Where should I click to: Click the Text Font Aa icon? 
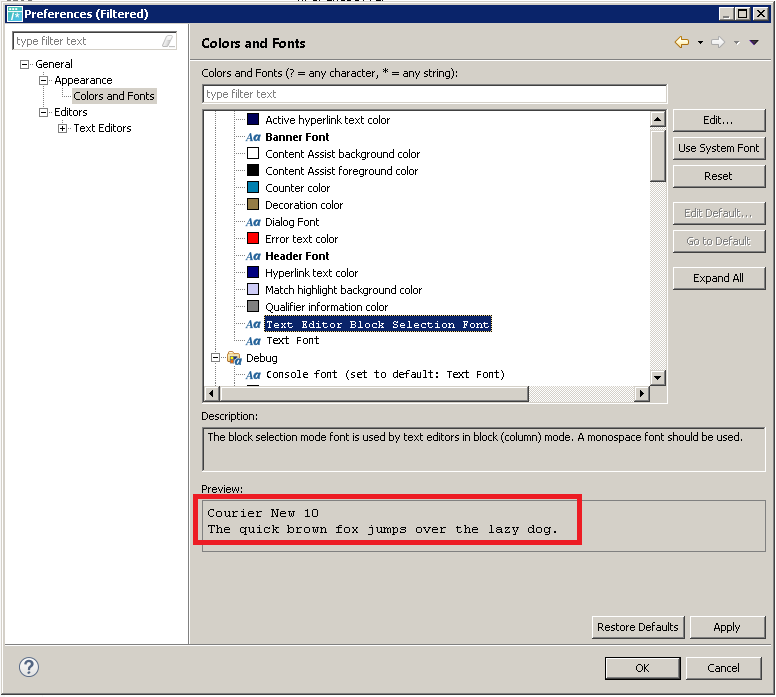click(253, 341)
